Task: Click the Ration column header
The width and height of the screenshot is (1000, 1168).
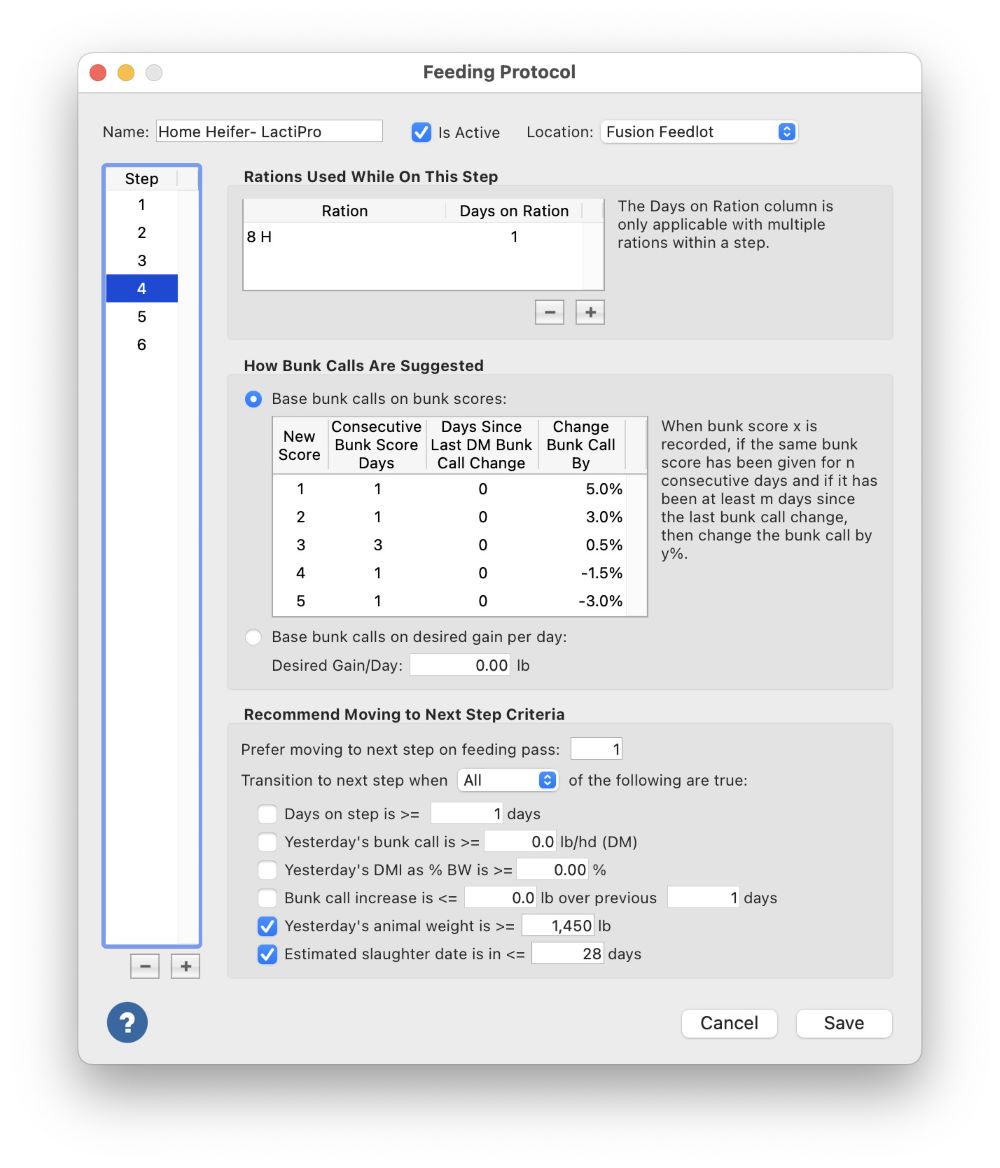Action: click(x=344, y=211)
